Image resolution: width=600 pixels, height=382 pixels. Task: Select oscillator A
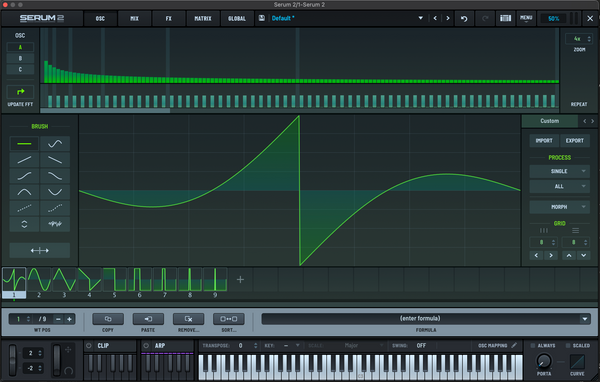point(20,47)
